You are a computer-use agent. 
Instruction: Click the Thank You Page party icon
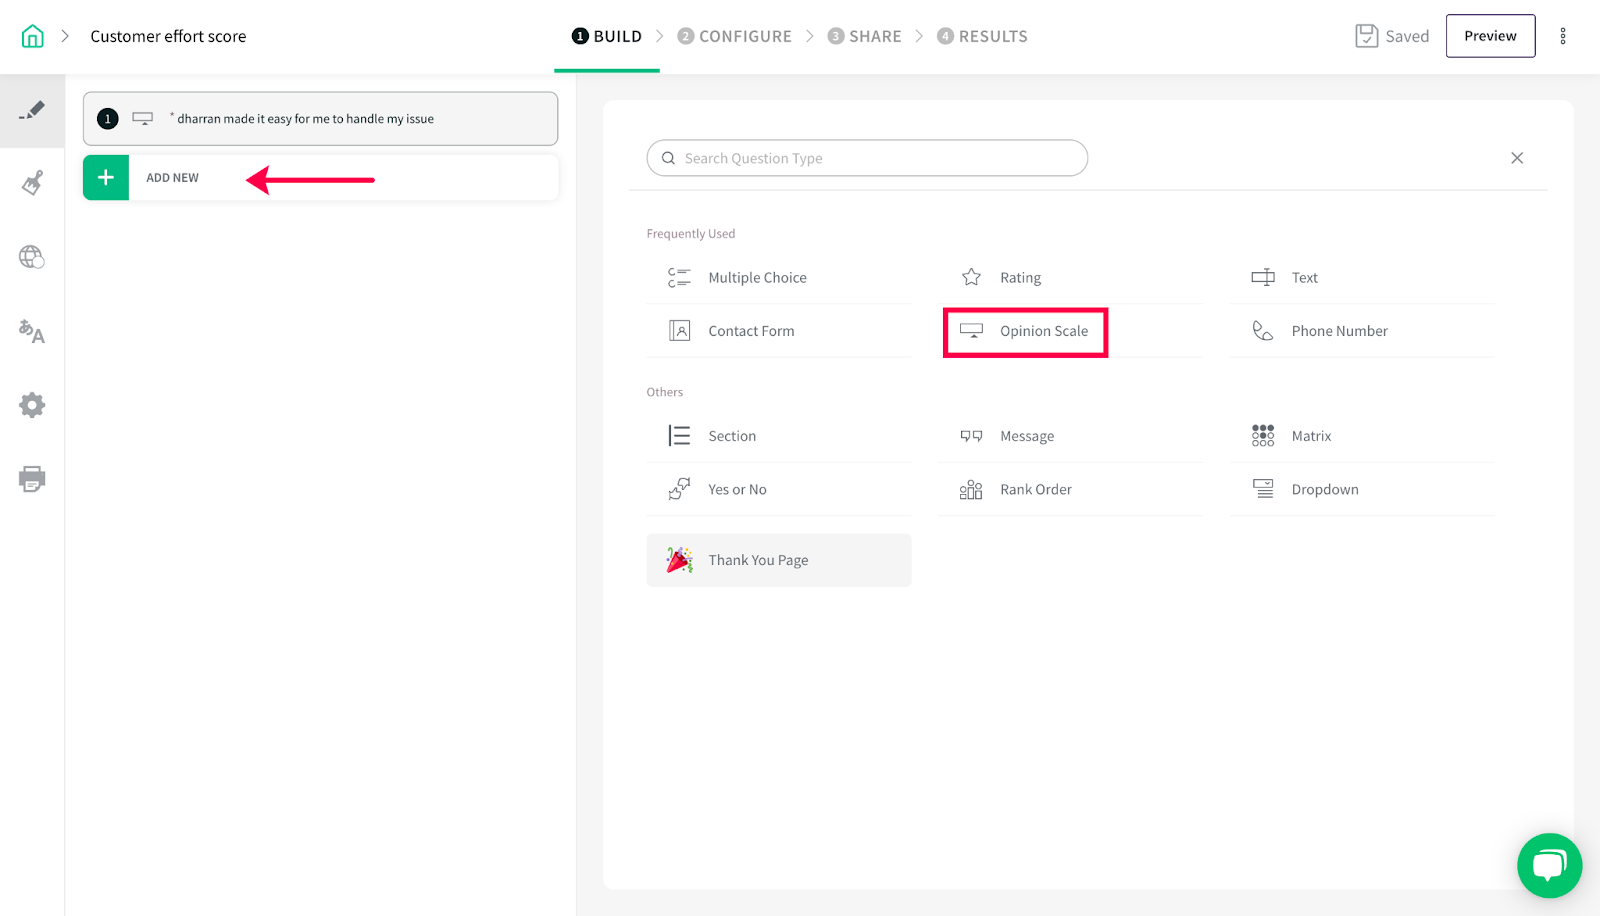pyautogui.click(x=680, y=560)
